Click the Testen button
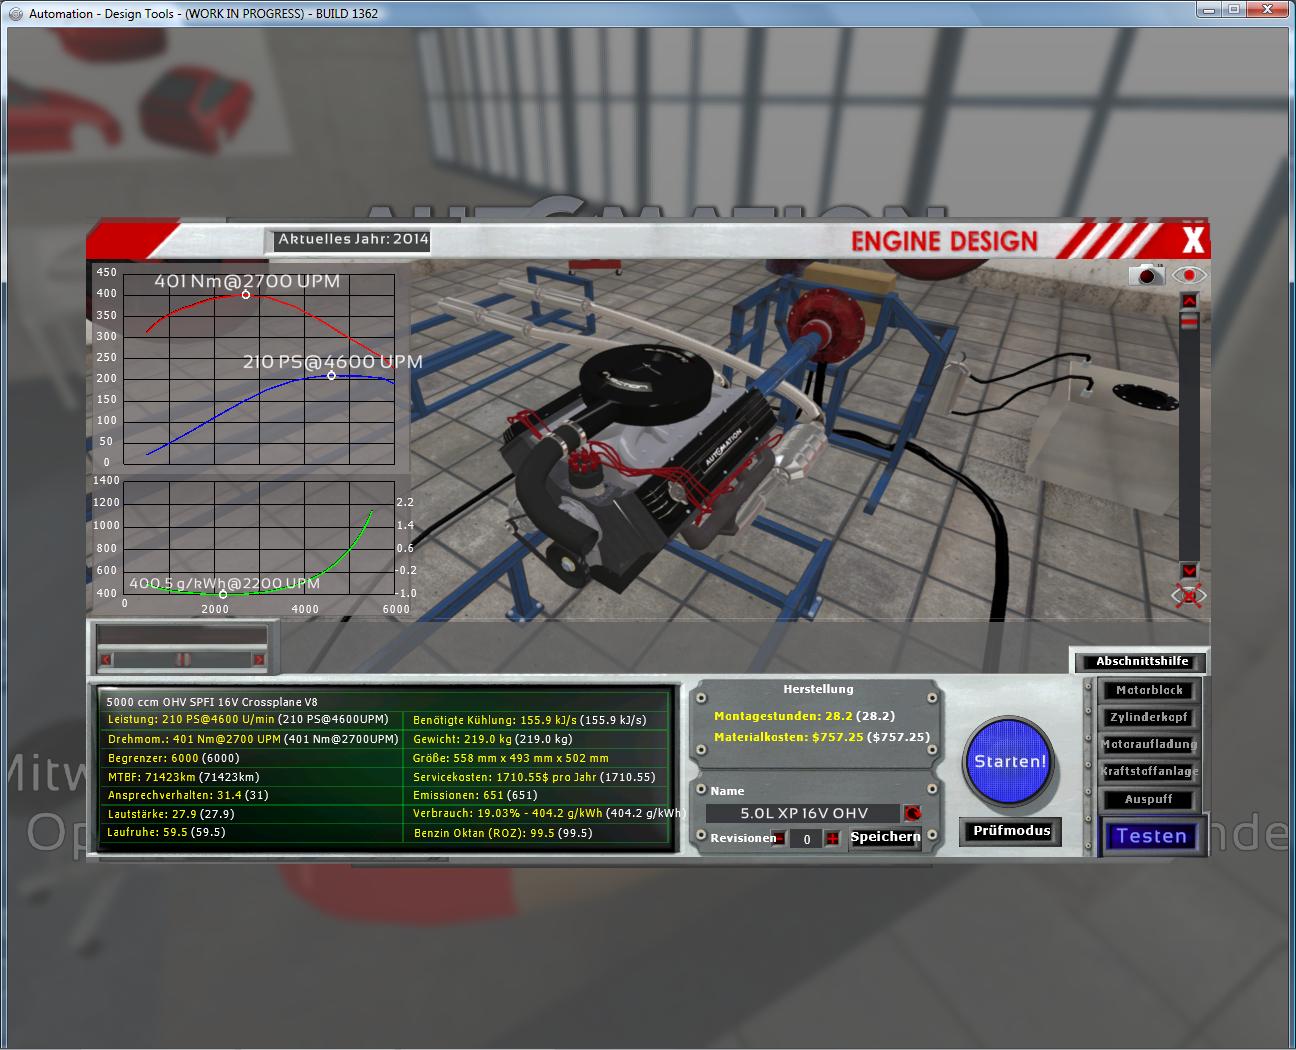The image size is (1296, 1050). [1151, 836]
